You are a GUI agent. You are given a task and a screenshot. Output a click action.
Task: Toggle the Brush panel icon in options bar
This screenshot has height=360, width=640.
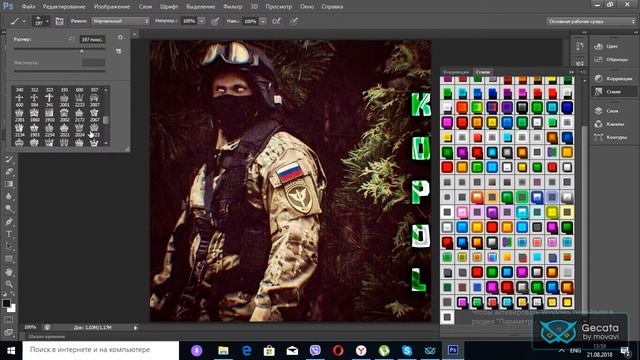click(60, 21)
